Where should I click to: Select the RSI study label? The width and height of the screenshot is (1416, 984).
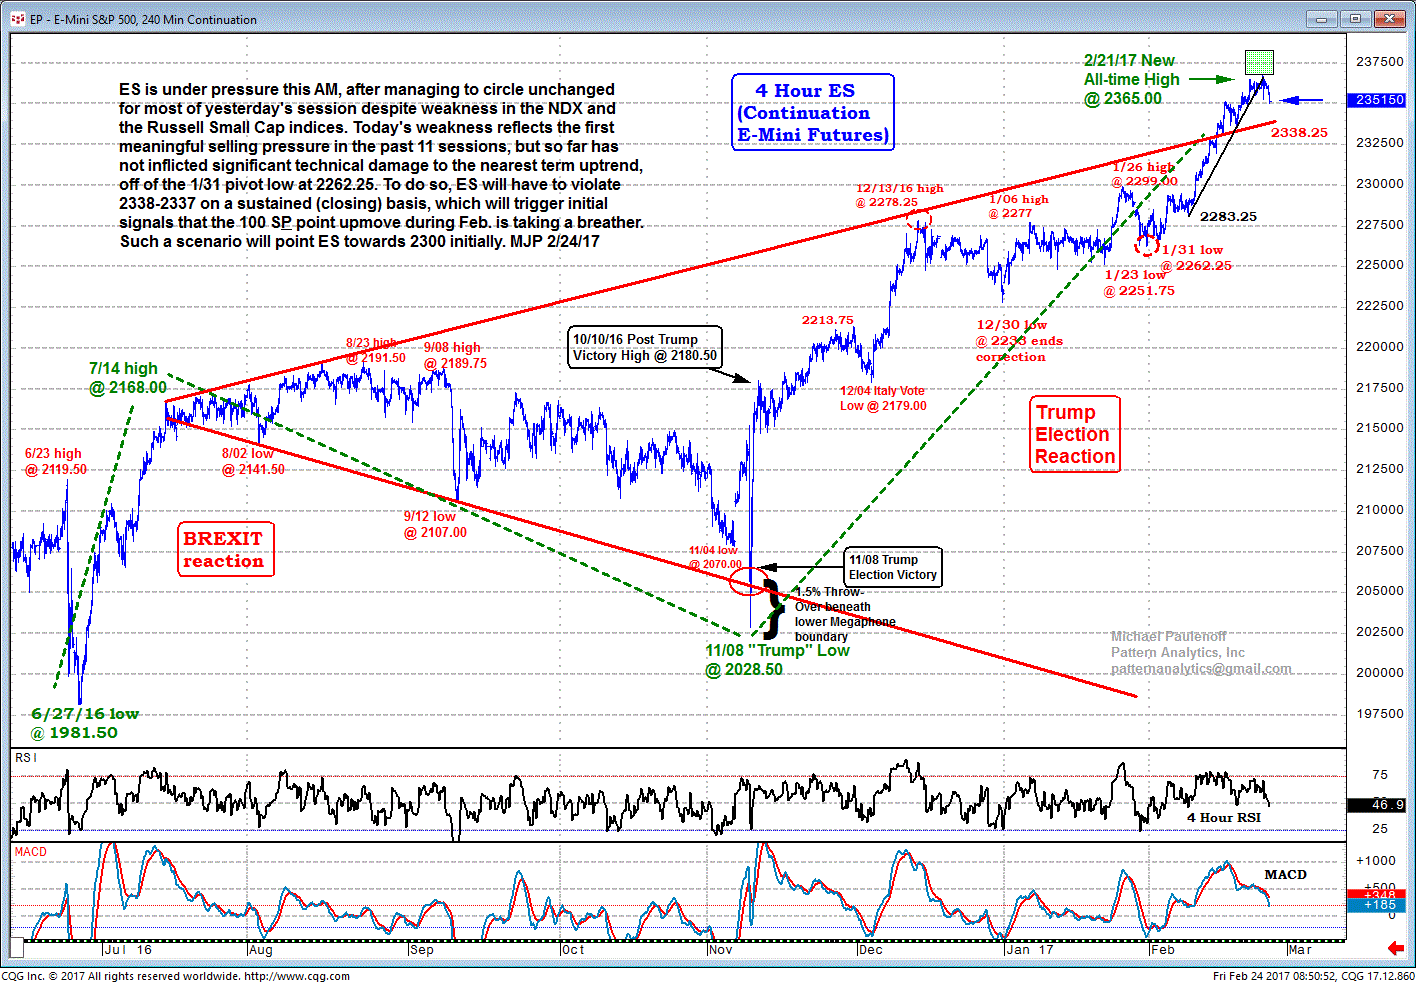point(26,758)
